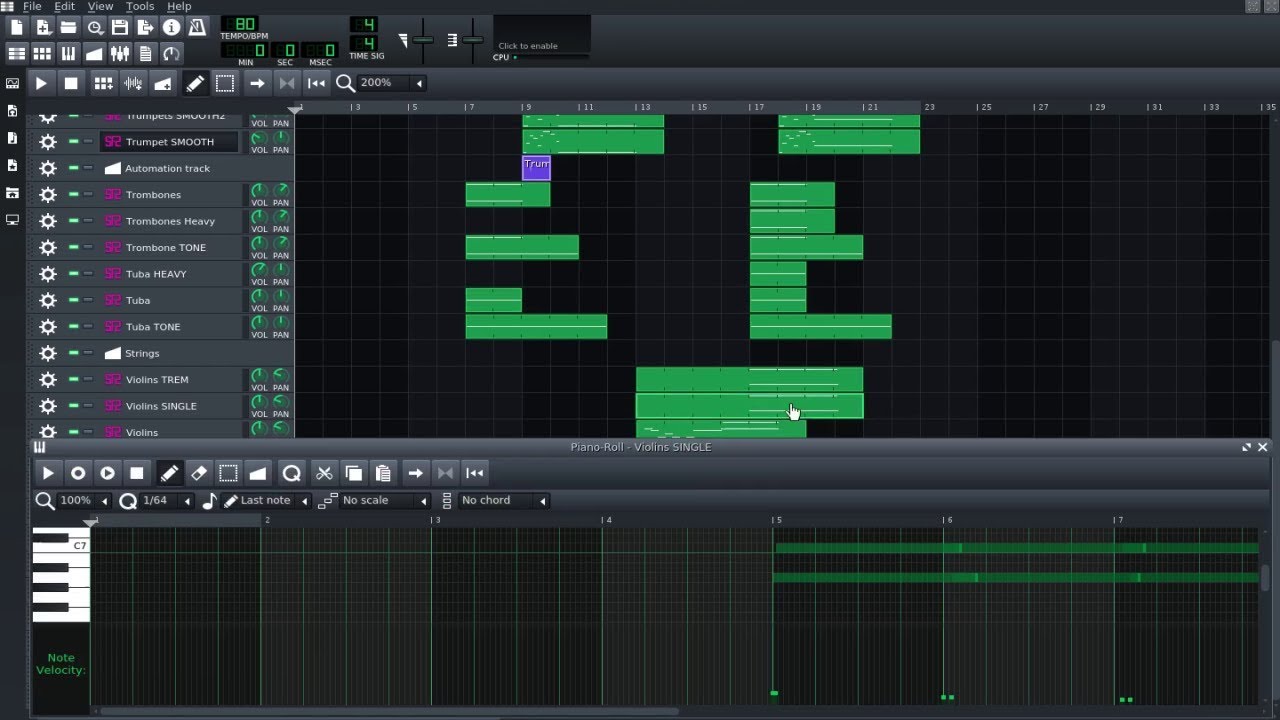Open the Trumpet SMOOTH instrument
This screenshot has height=720, width=1280.
[x=170, y=142]
